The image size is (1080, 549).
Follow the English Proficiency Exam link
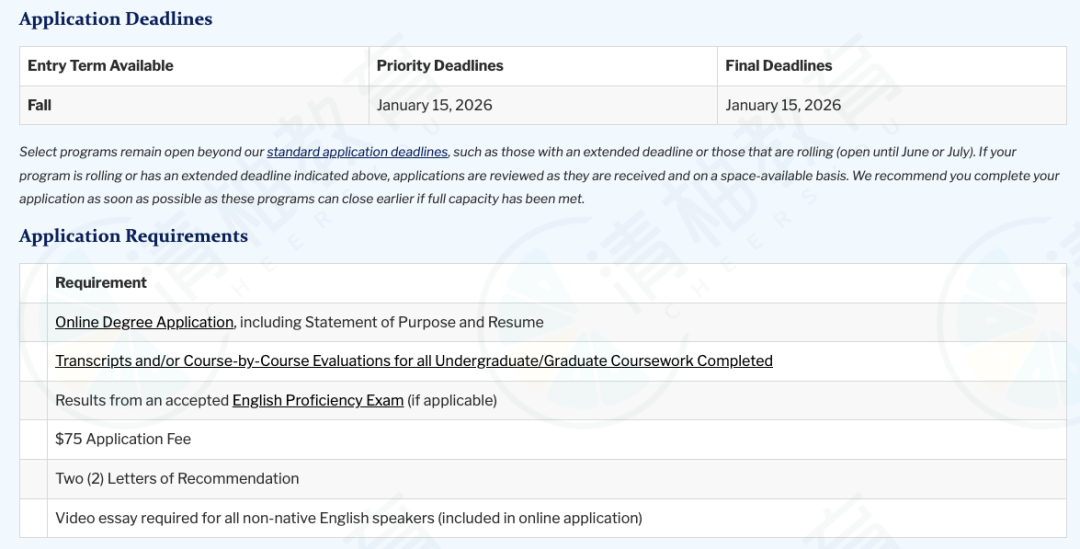pyautogui.click(x=317, y=400)
